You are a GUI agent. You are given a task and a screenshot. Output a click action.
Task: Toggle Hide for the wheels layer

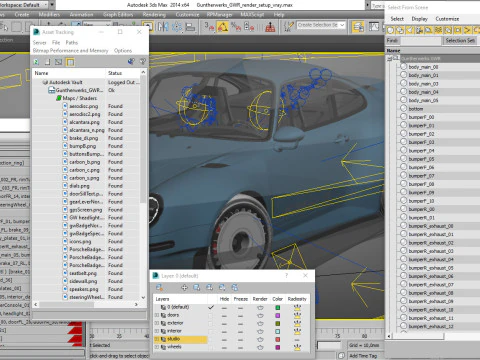click(x=224, y=347)
